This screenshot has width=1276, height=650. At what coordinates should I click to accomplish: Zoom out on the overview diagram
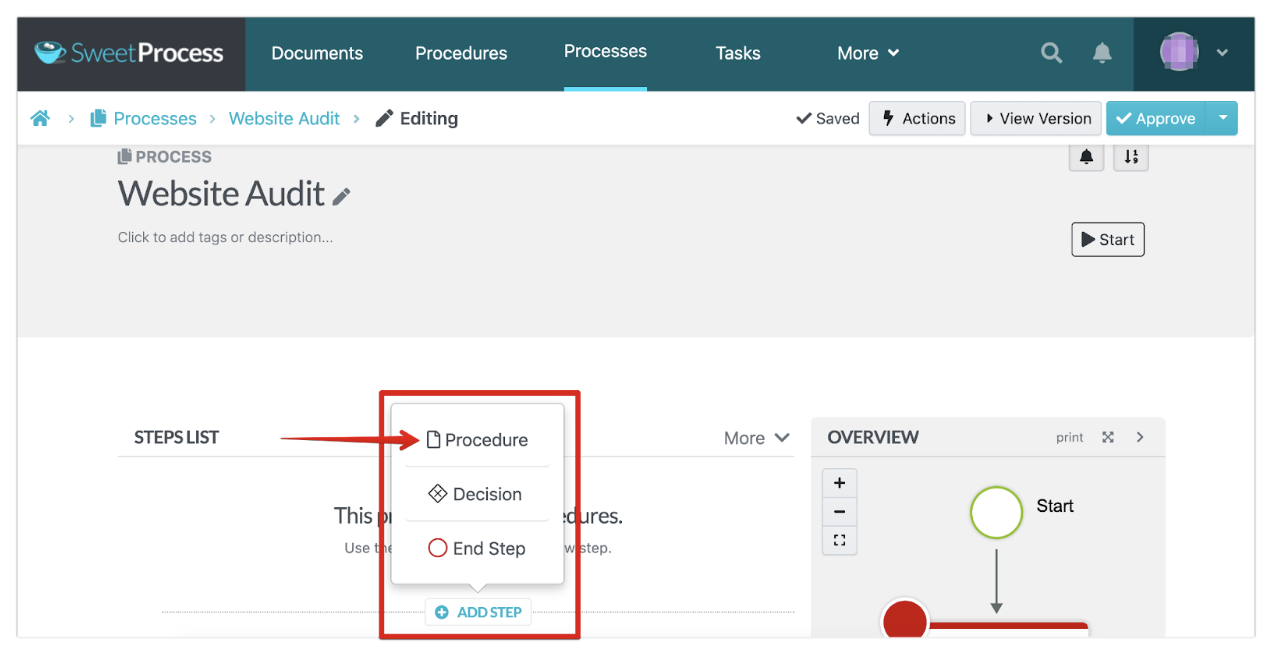[x=839, y=511]
